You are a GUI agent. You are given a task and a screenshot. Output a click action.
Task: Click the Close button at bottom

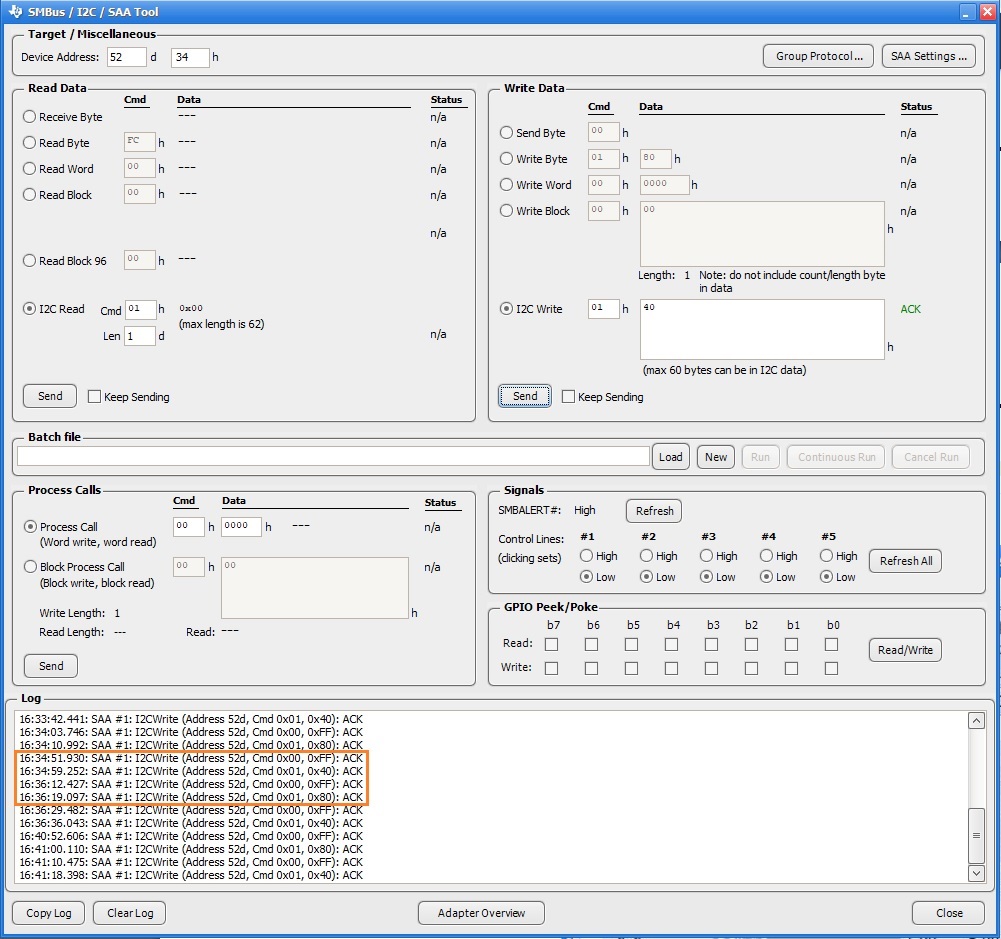[949, 913]
